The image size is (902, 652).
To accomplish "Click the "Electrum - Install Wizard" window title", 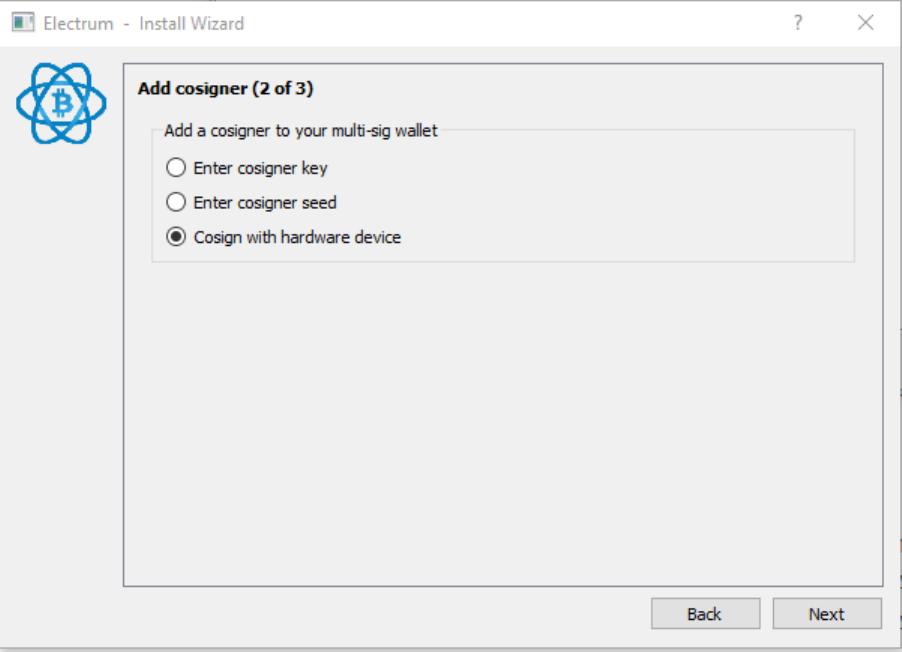I will pyautogui.click(x=143, y=23).
